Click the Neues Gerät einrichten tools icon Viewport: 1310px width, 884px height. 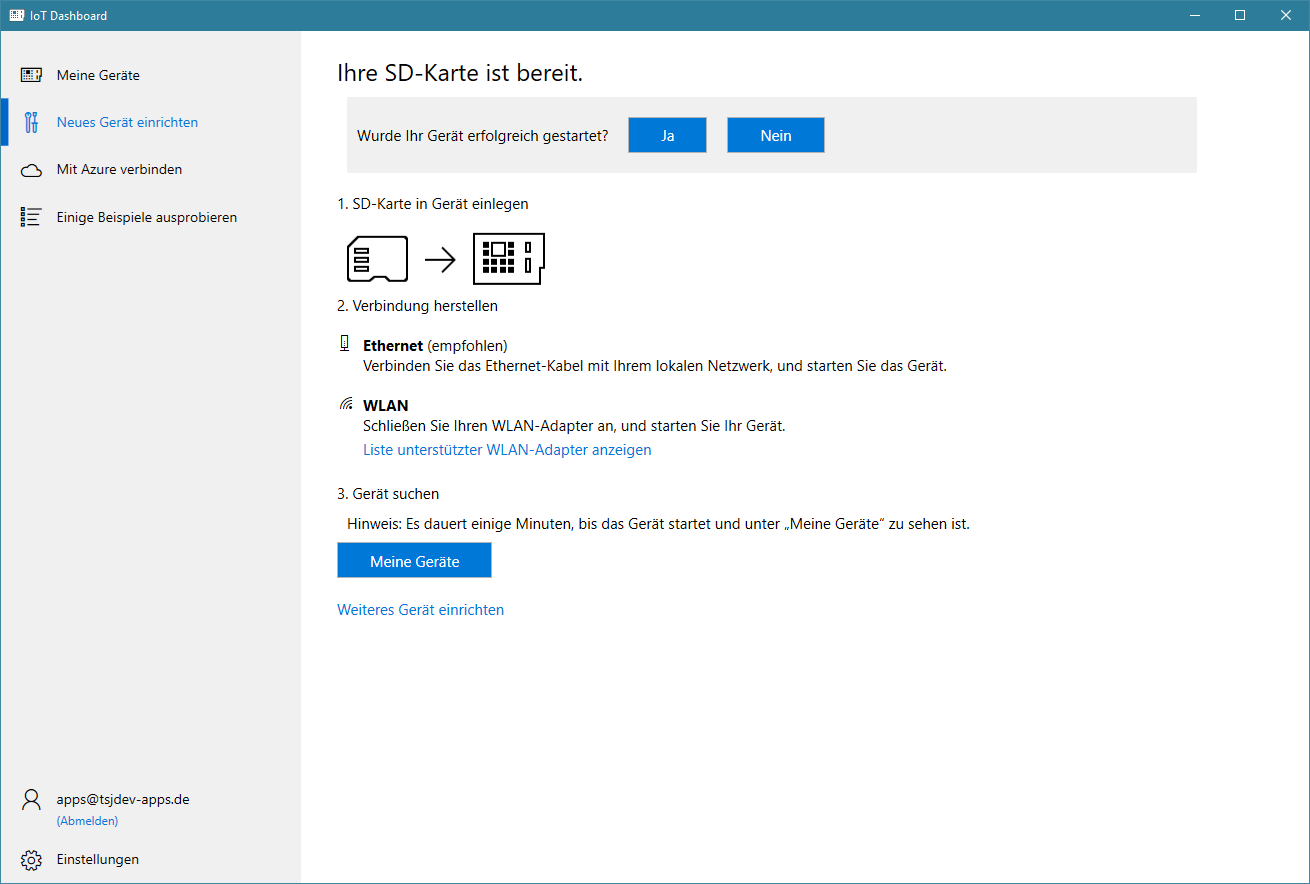tap(32, 122)
